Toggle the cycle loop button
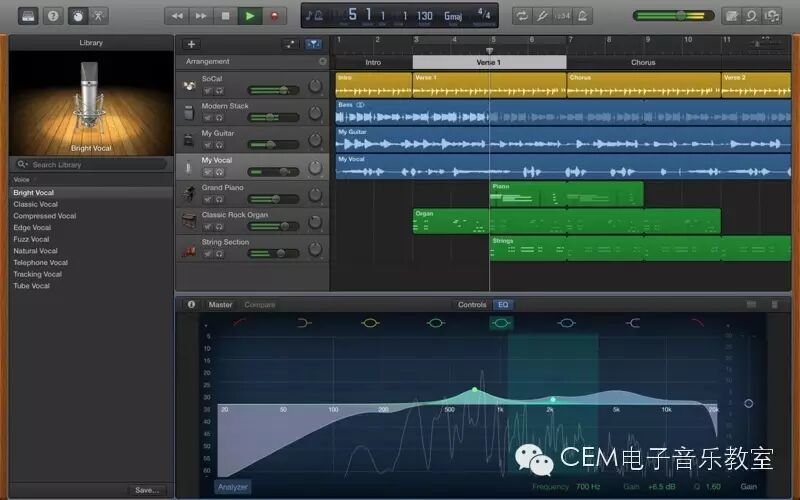The height and width of the screenshot is (500, 800). coord(522,16)
